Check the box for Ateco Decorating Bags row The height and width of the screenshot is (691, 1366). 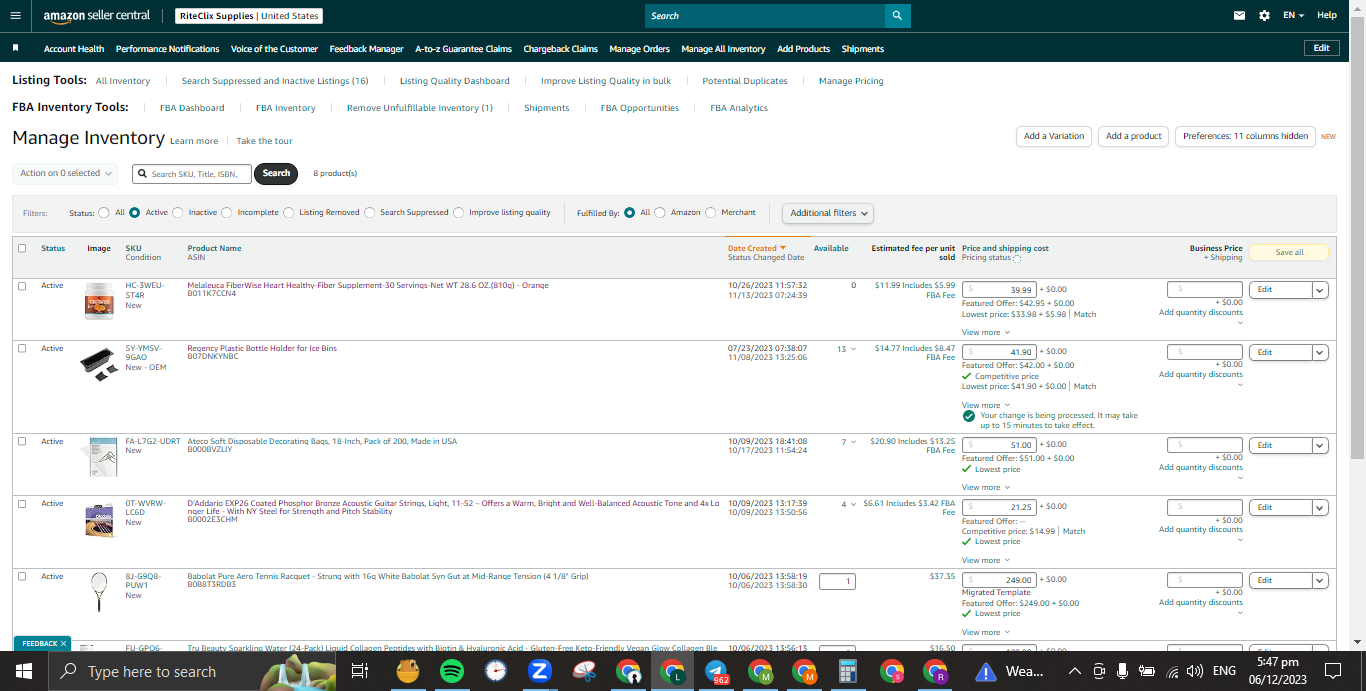point(22,442)
